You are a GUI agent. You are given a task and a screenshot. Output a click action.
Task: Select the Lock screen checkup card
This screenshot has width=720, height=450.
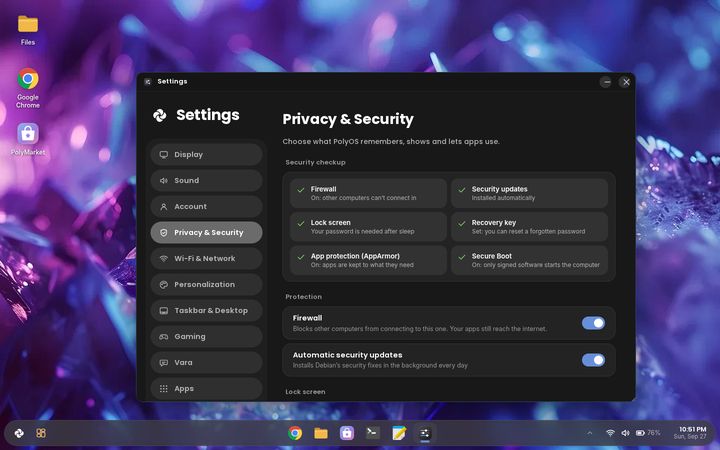point(368,227)
